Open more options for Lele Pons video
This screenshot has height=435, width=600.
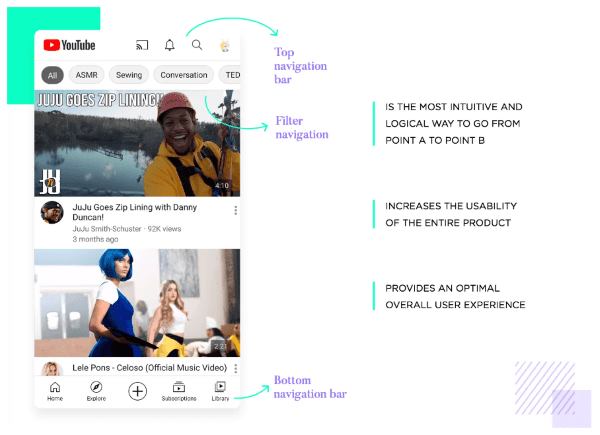[235, 368]
